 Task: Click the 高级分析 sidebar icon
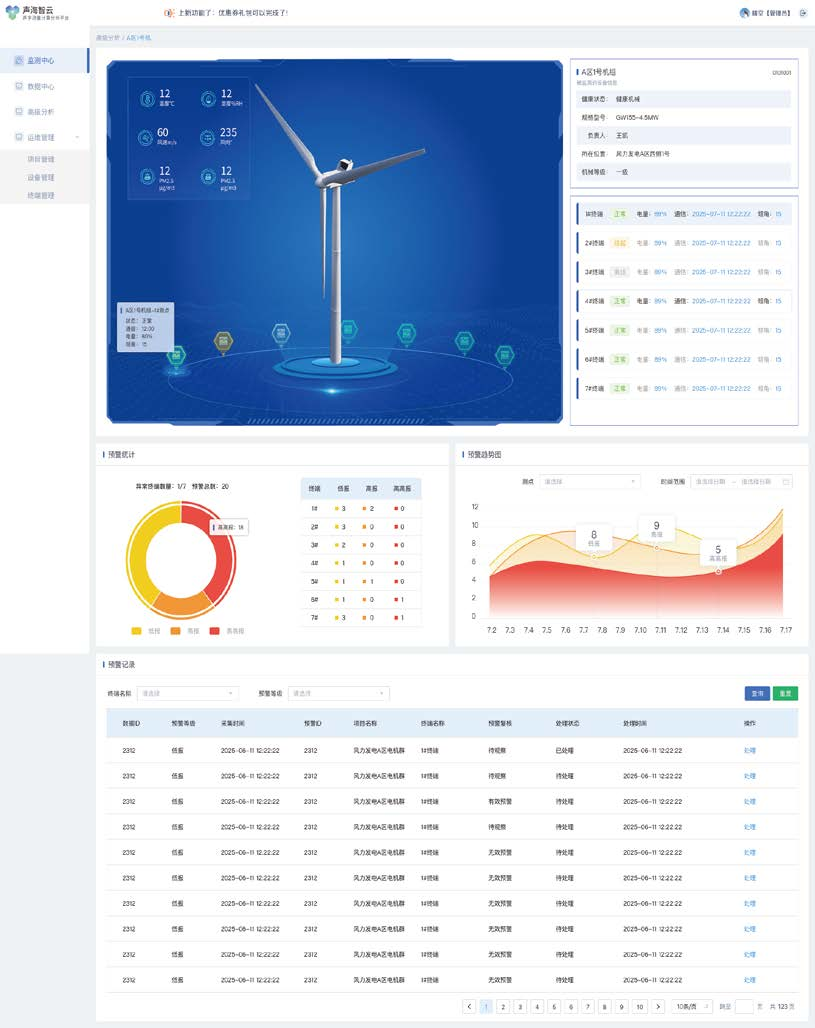[19, 112]
